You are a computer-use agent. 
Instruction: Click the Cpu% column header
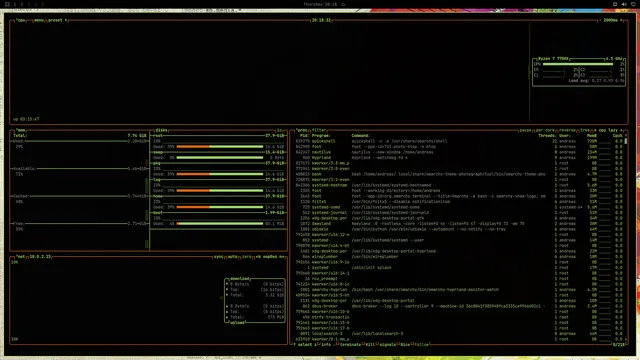pyautogui.click(x=618, y=136)
